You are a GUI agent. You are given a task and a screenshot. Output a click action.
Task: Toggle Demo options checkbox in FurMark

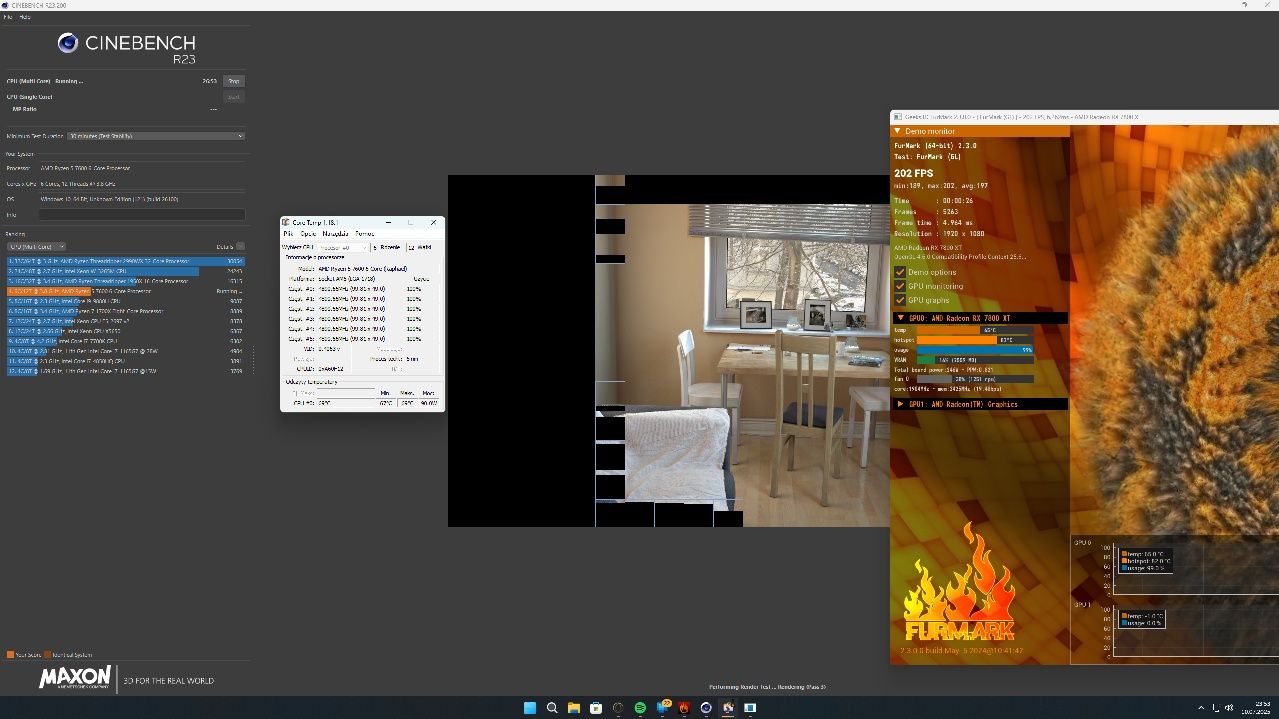pos(900,272)
